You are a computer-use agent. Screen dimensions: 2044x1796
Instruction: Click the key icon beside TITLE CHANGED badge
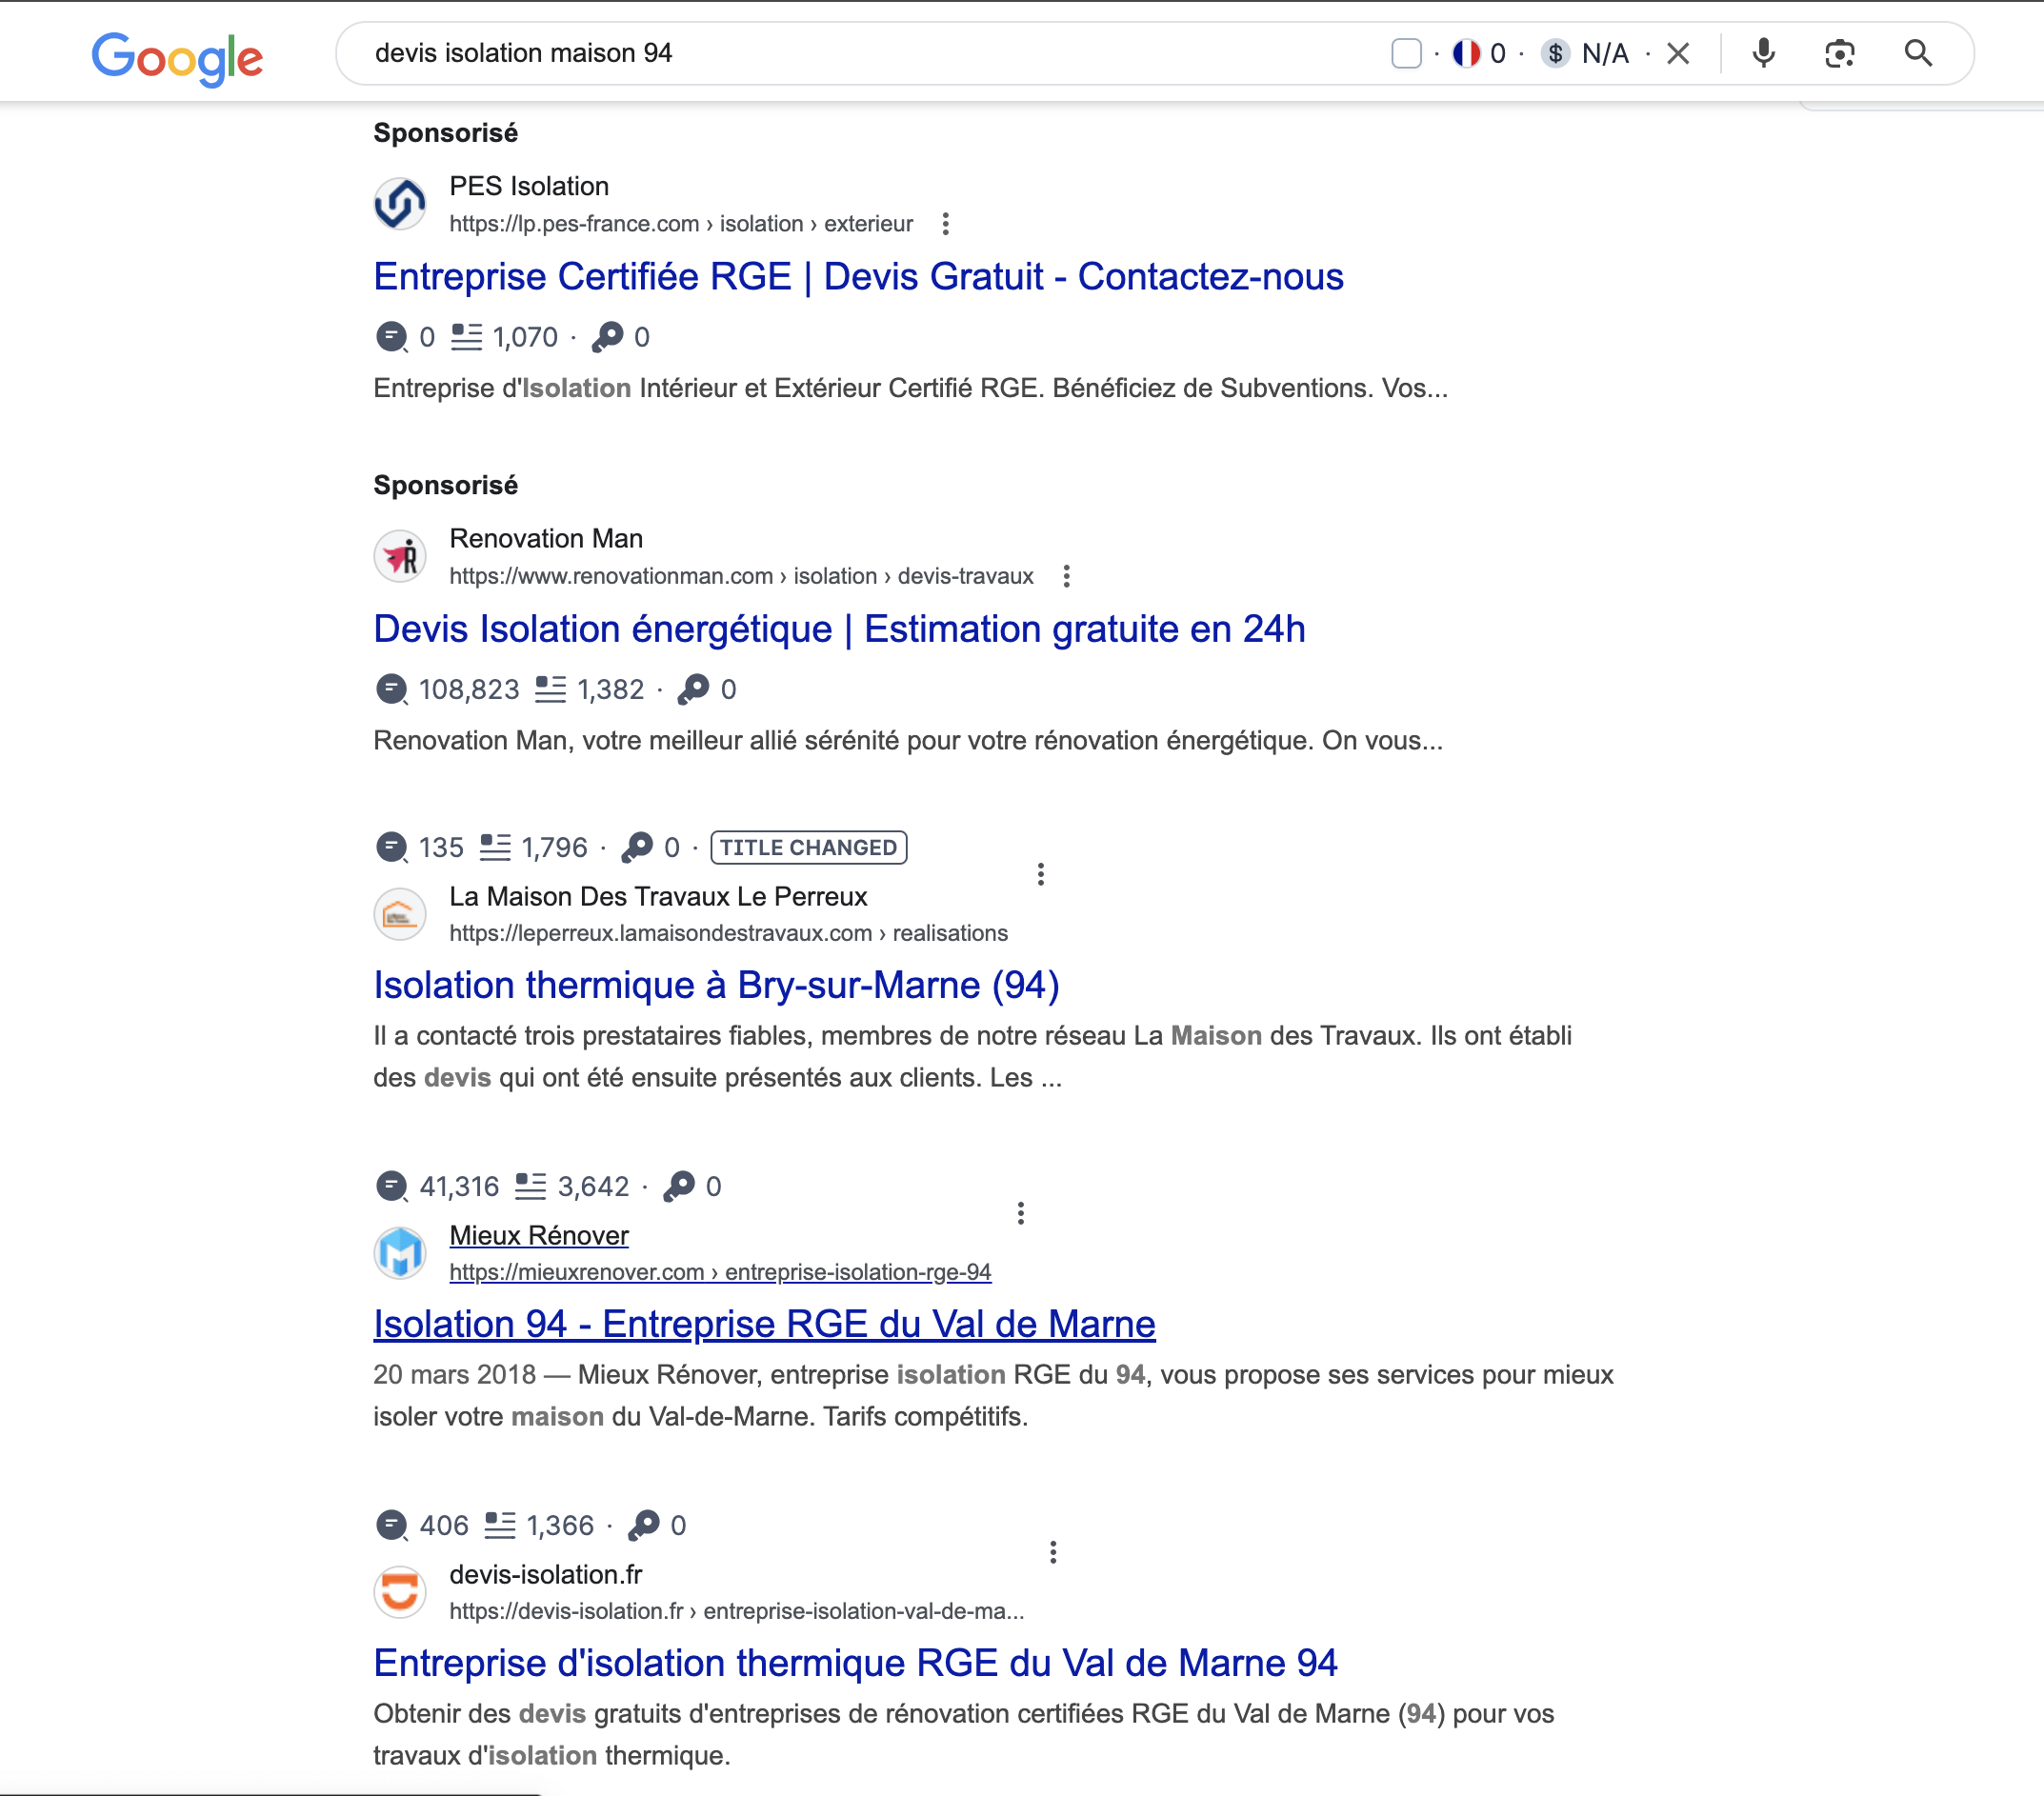coord(637,848)
